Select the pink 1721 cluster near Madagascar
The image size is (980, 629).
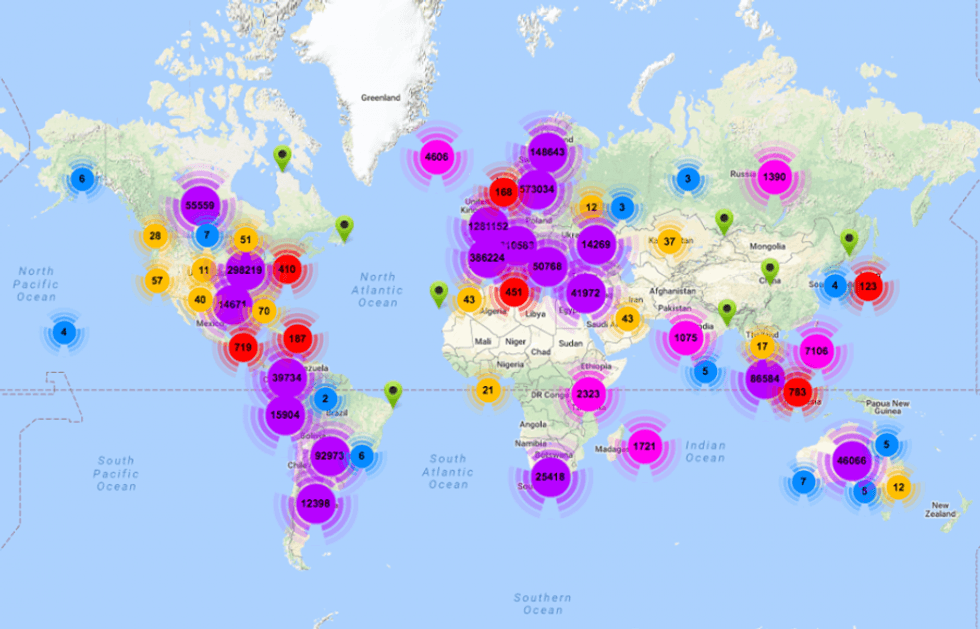645,445
